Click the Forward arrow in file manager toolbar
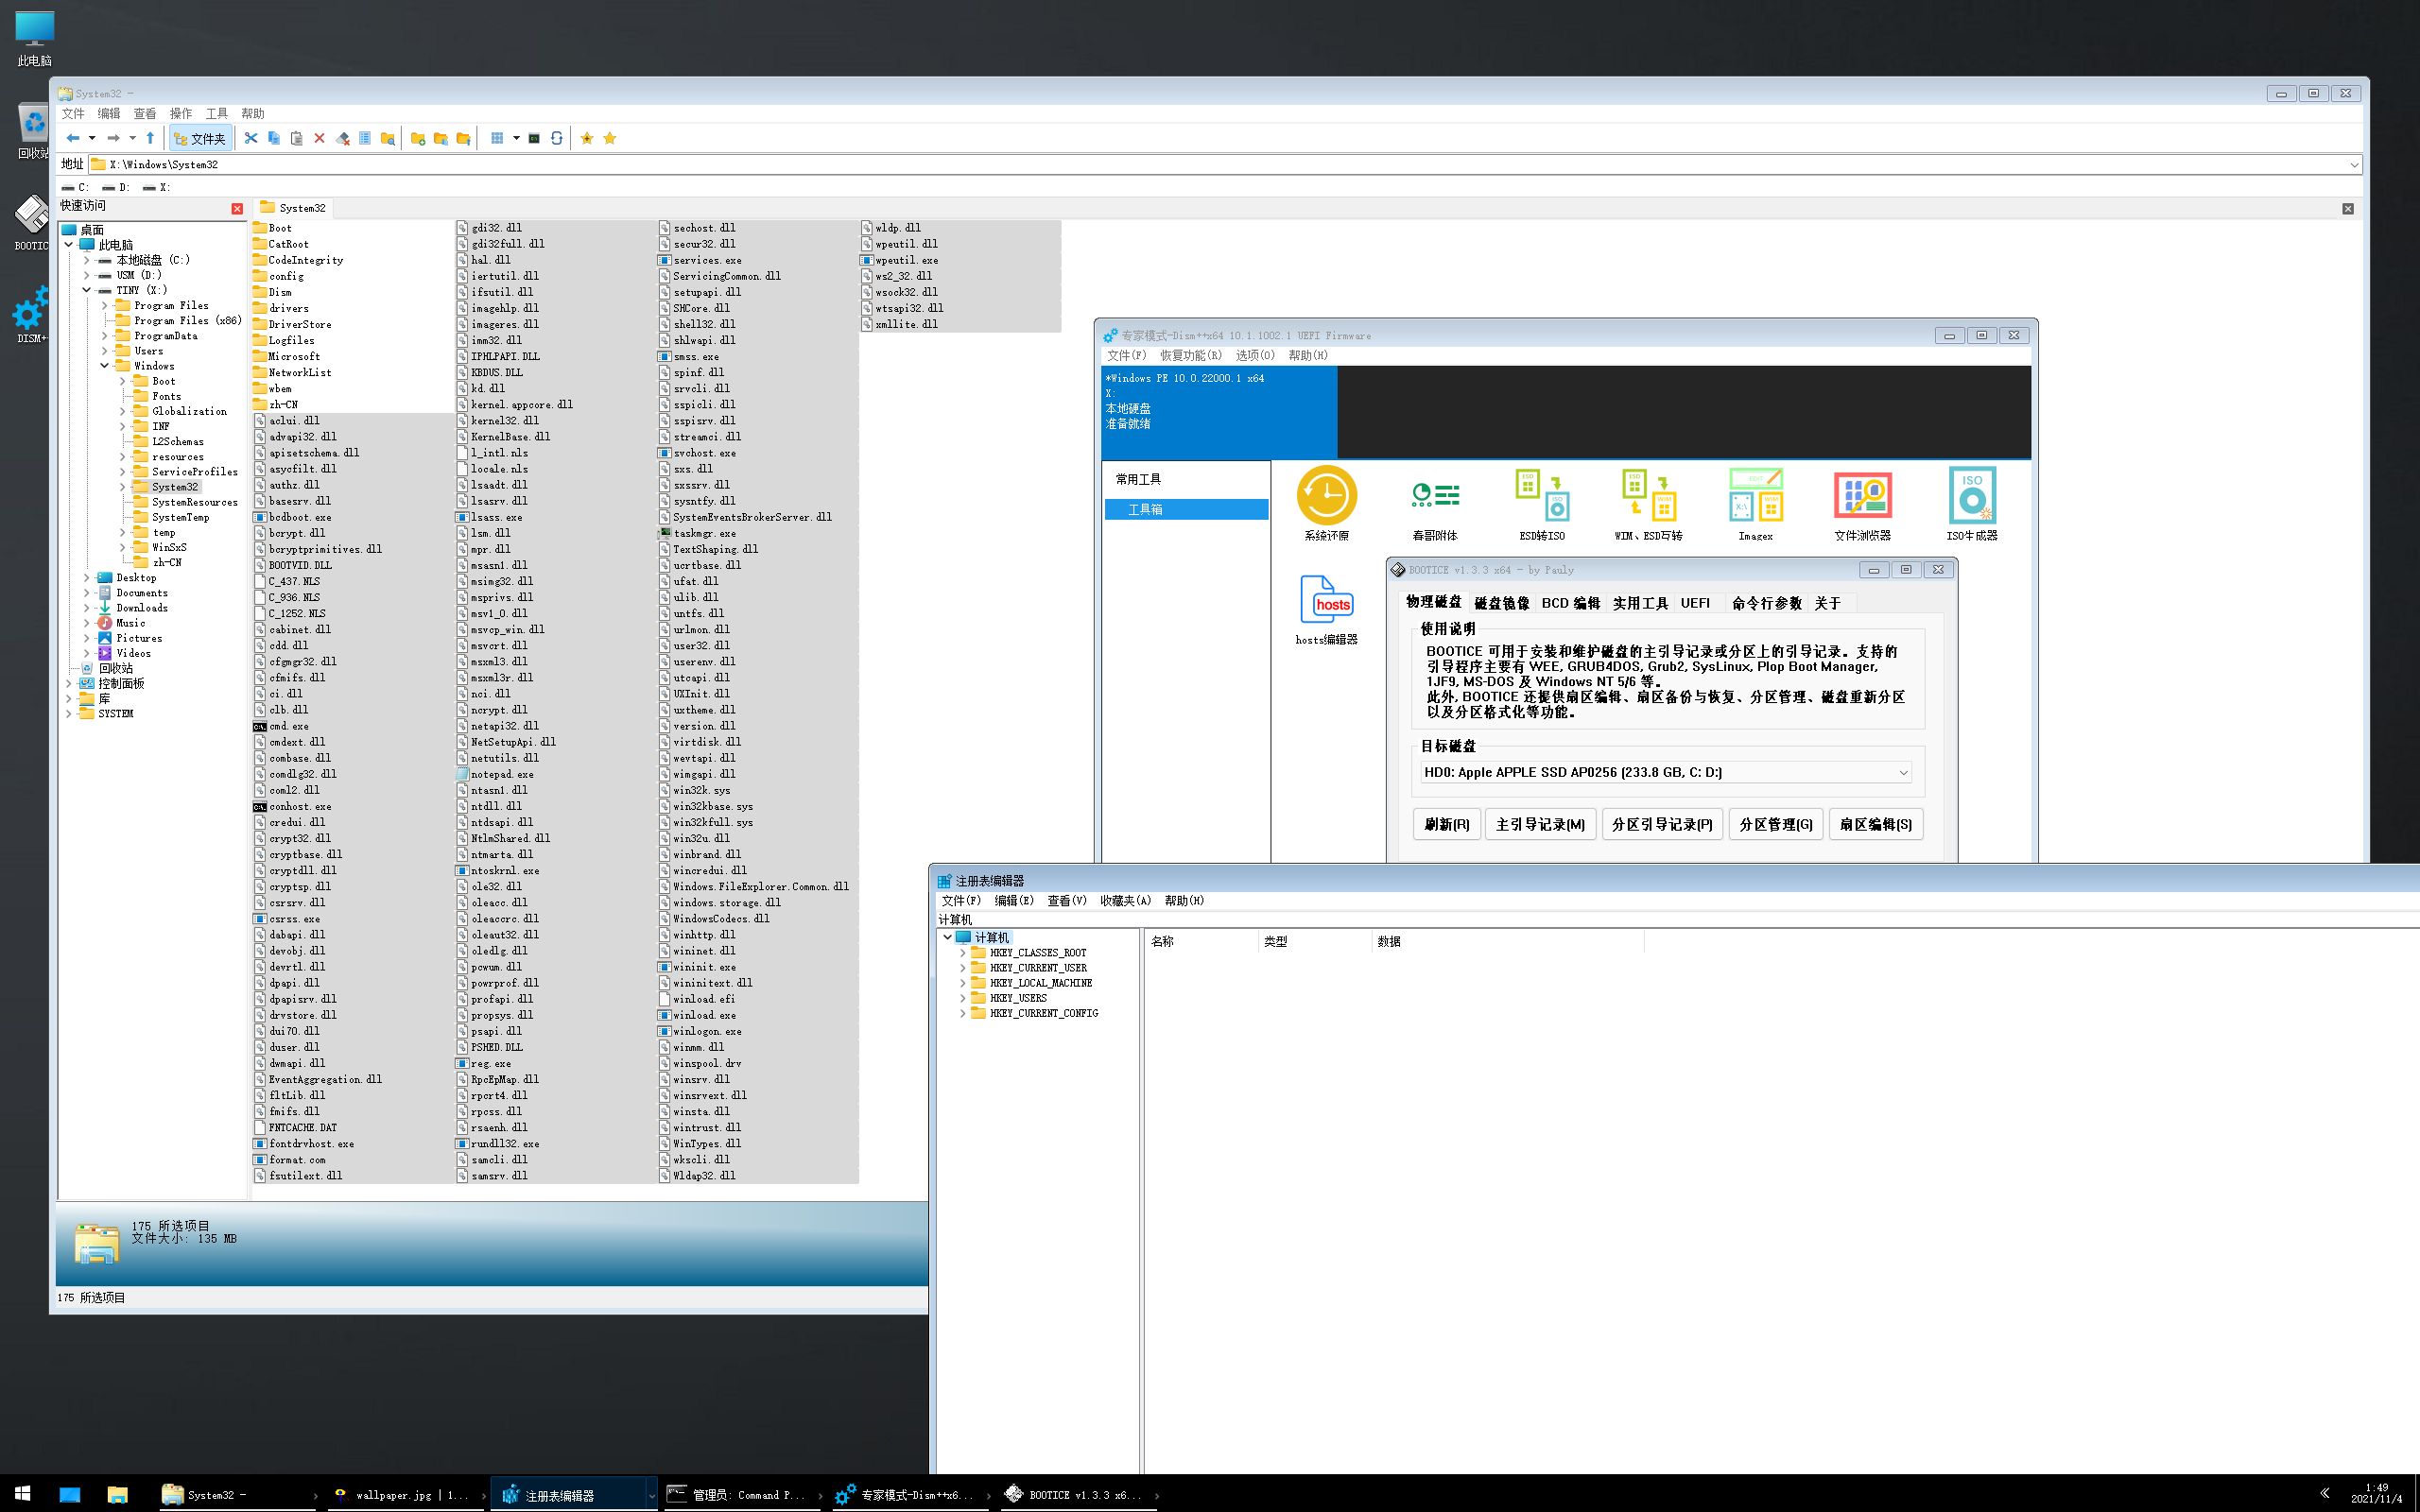Viewport: 2420px width, 1512px height. 113,138
